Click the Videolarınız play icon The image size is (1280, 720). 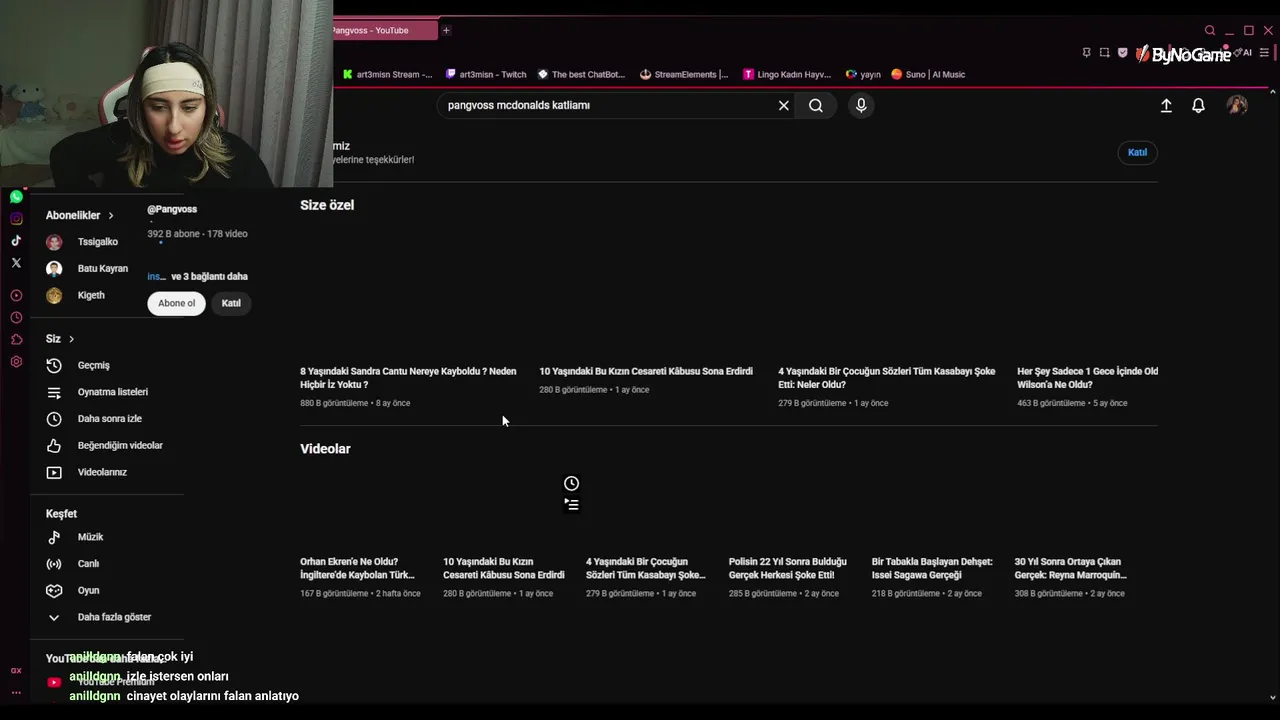click(x=54, y=472)
